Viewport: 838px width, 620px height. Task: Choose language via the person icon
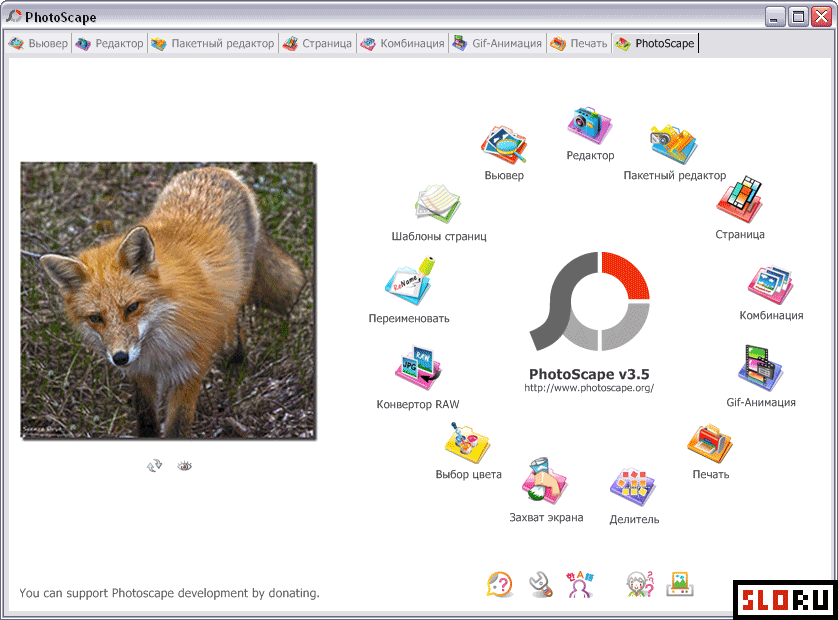[580, 584]
